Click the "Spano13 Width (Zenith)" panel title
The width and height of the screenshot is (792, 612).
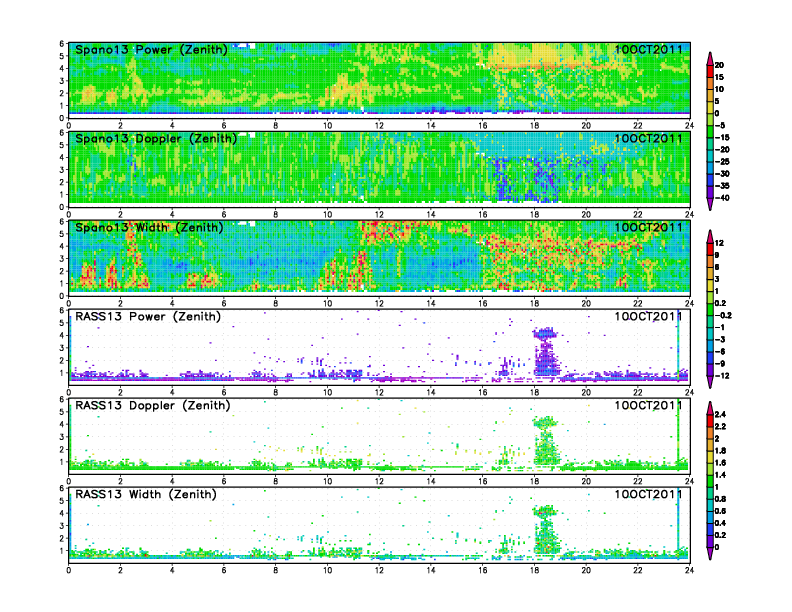[x=150, y=228]
